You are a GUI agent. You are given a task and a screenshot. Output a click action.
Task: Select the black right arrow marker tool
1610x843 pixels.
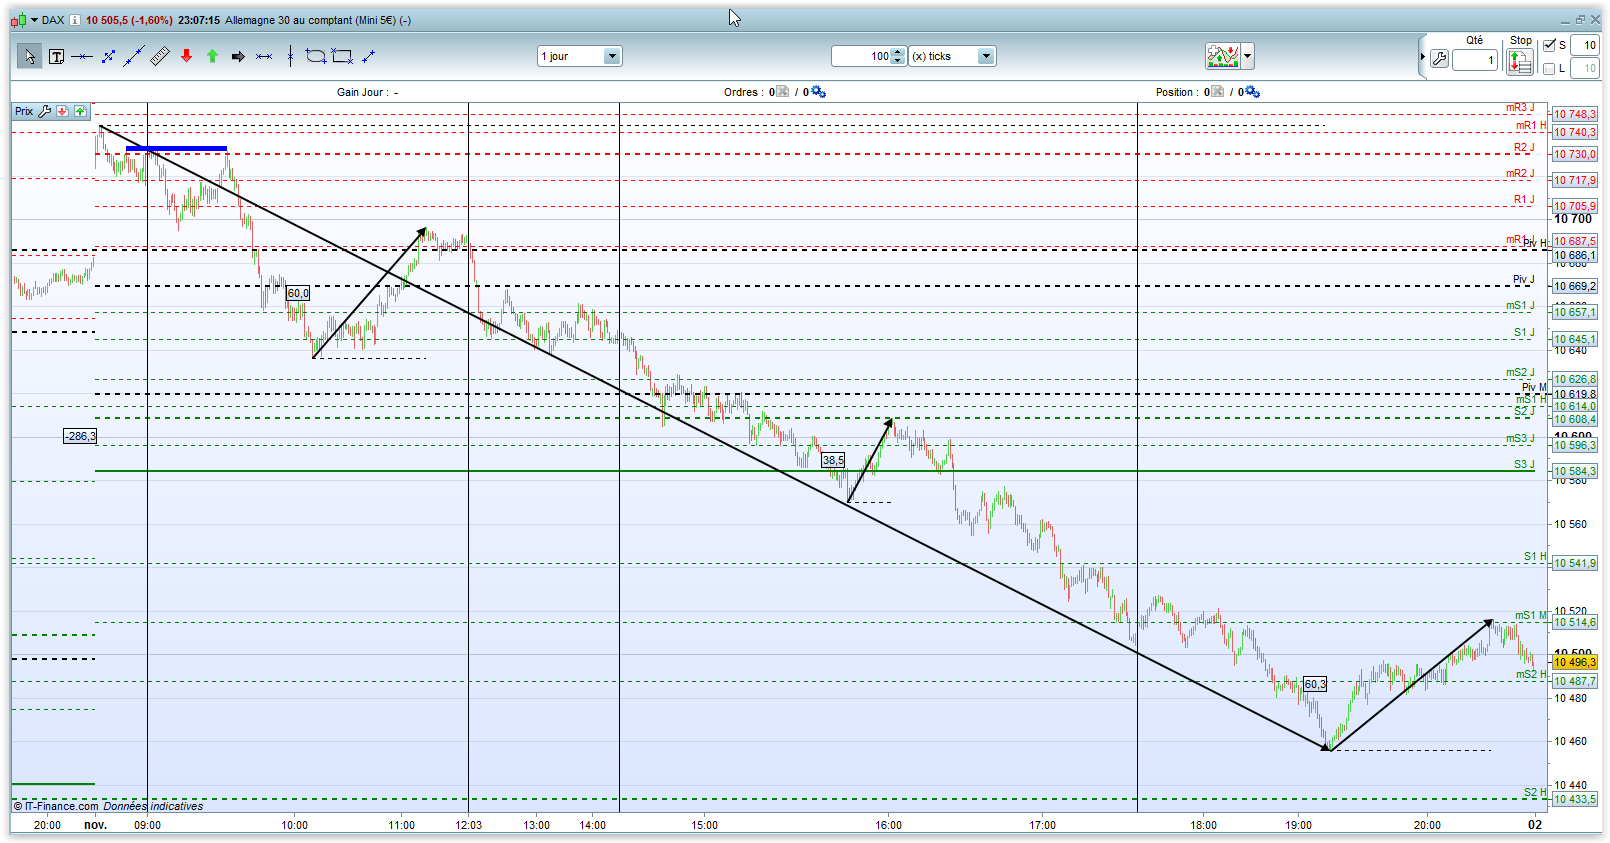click(x=238, y=57)
